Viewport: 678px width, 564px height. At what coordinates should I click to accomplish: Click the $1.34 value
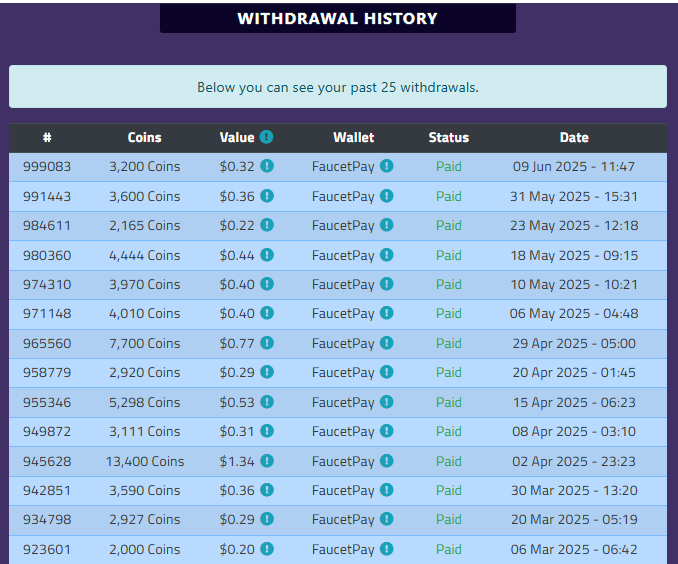coord(237,461)
